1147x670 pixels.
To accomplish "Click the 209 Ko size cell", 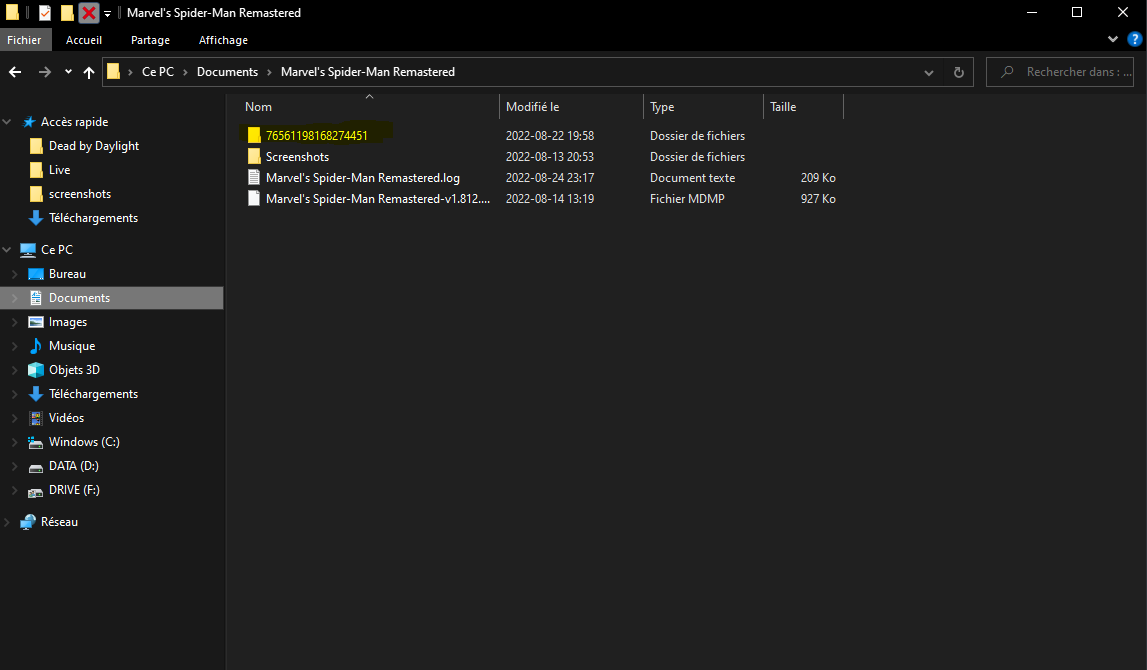I will (818, 178).
